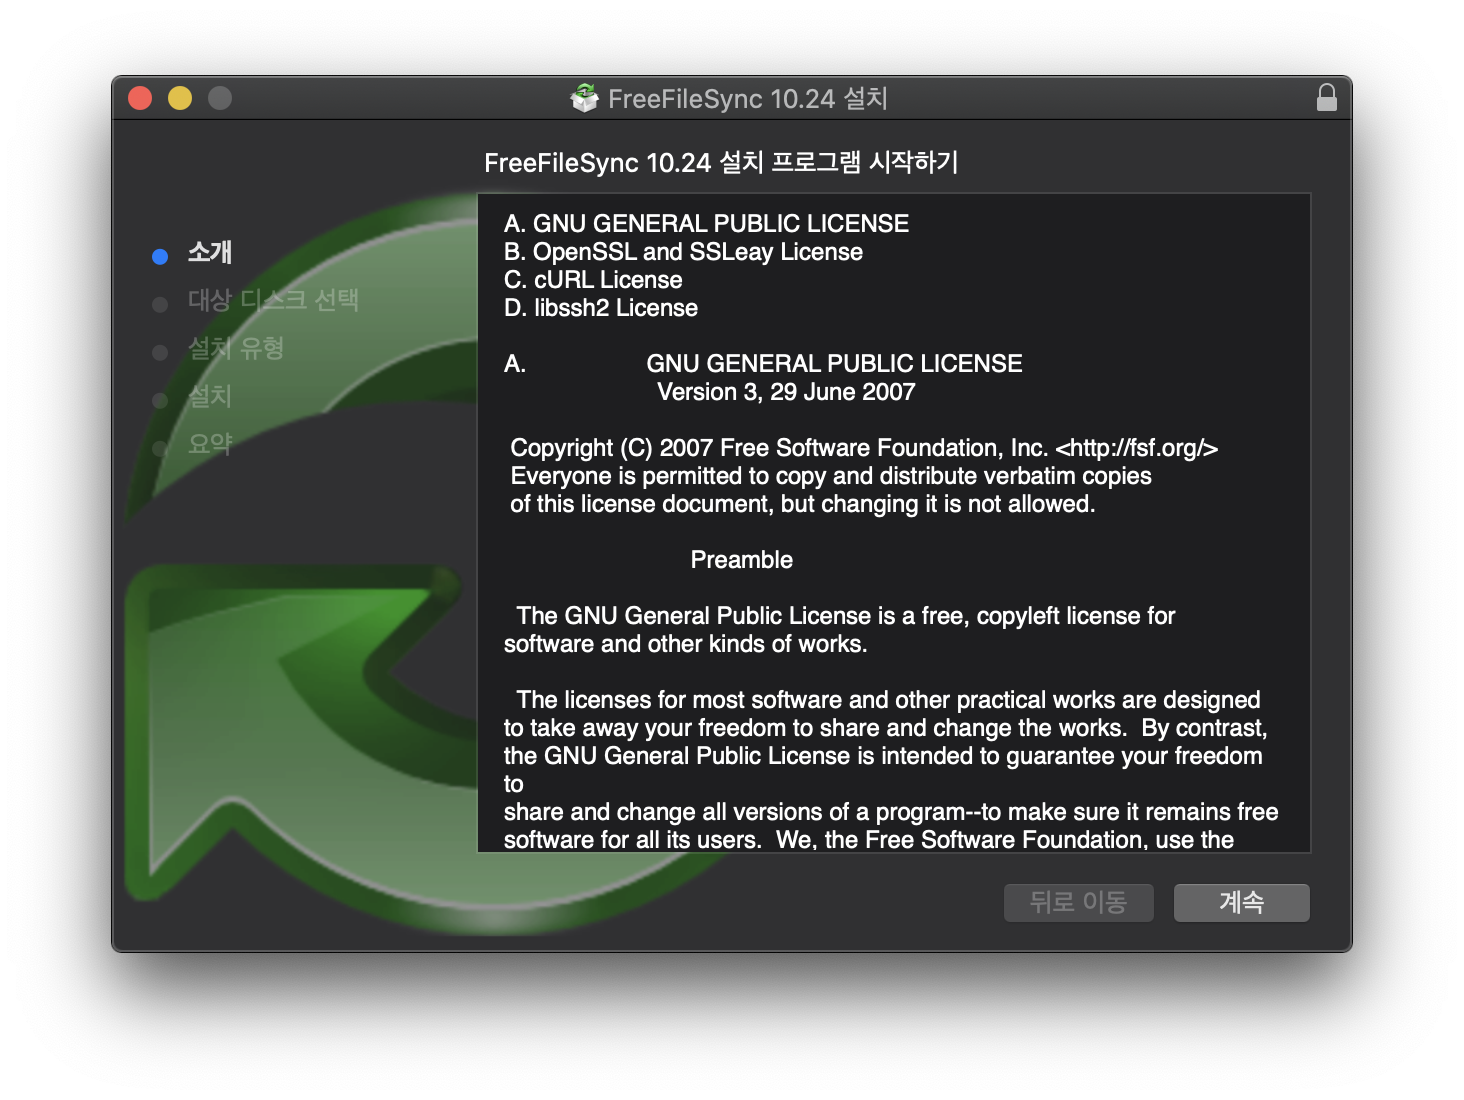Click 'software and other kinds of works.' line

point(685,643)
